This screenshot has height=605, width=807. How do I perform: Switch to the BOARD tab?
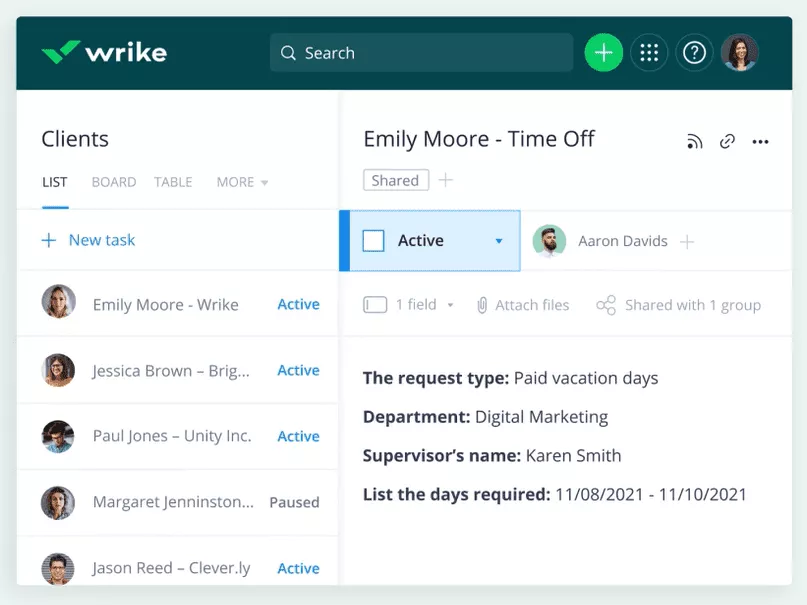[114, 182]
